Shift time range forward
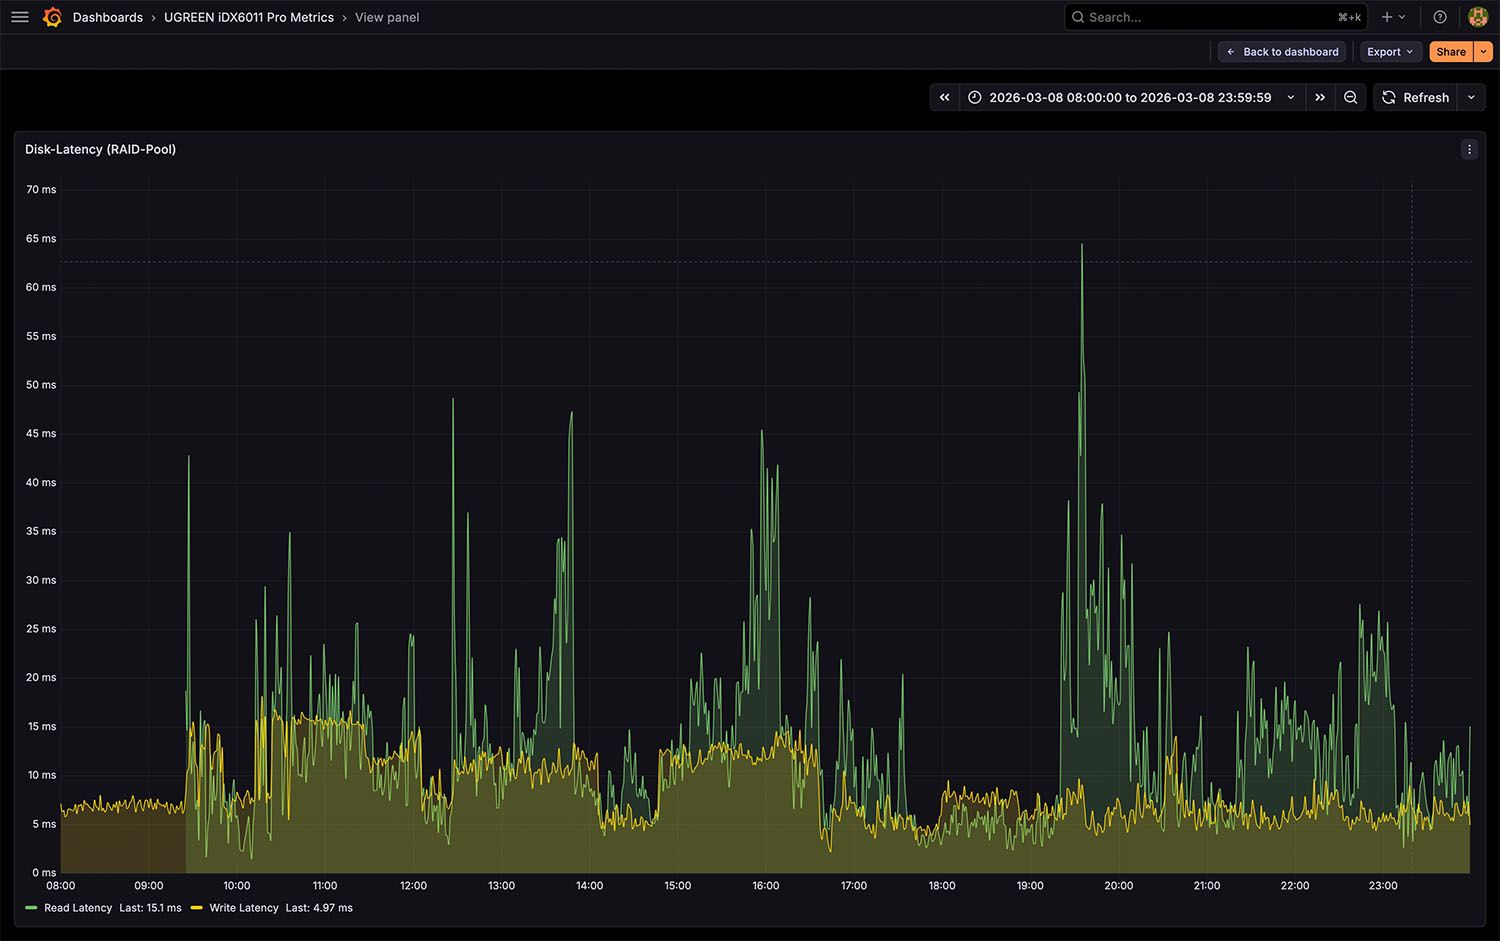Screen dimensions: 1500x941 tap(1320, 97)
